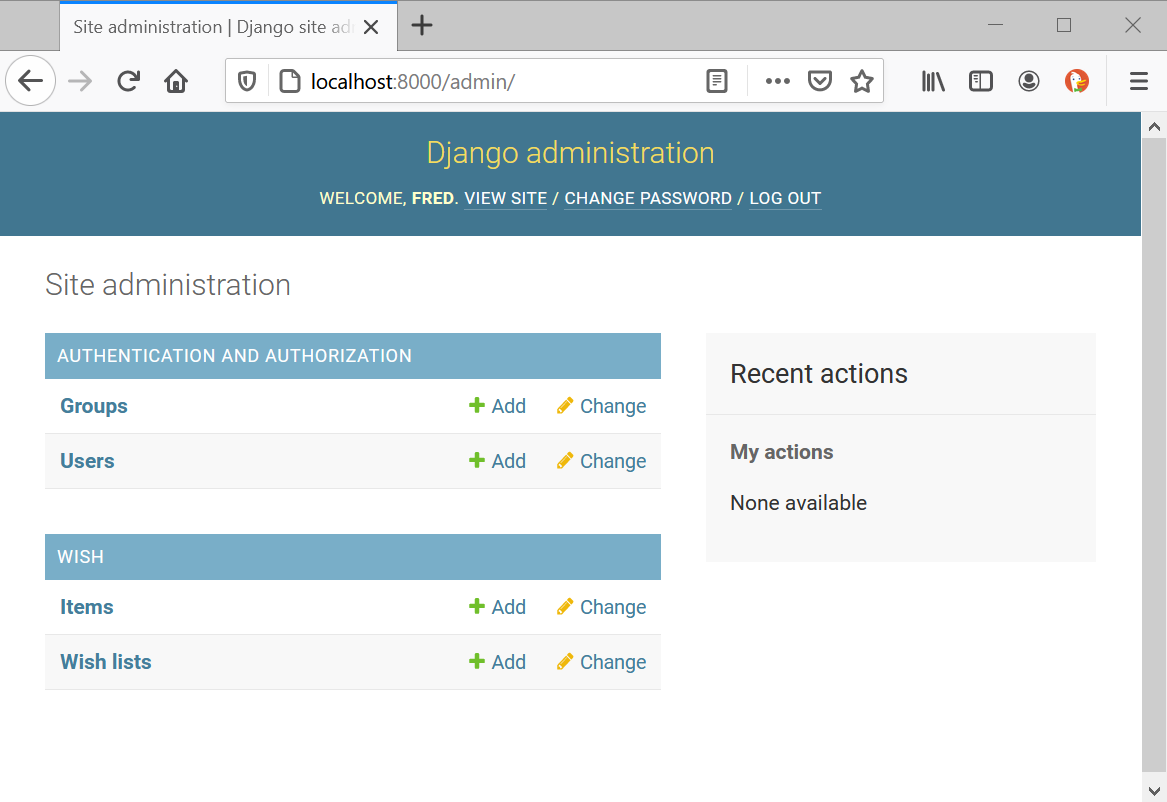
Task: Open the Authentication and Authorization section
Action: [234, 356]
